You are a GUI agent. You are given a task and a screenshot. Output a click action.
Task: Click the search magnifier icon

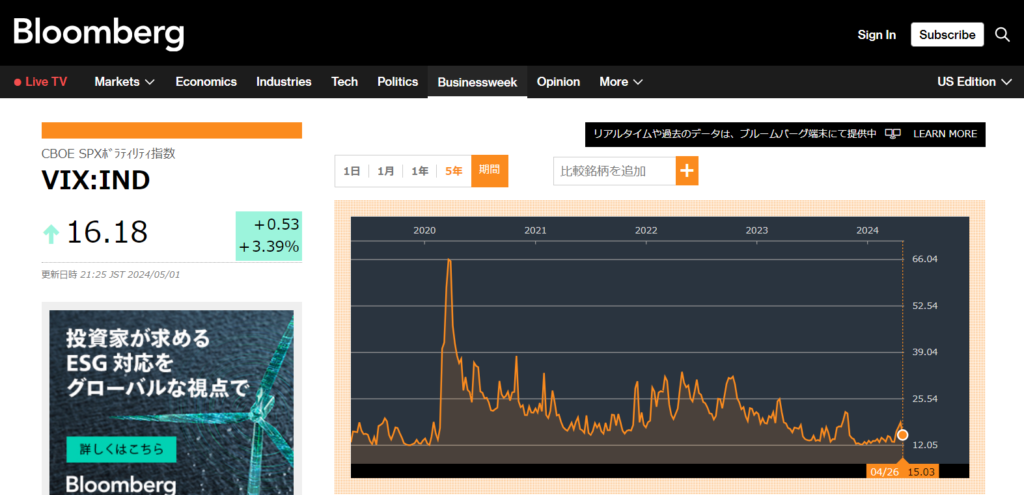coord(1002,35)
